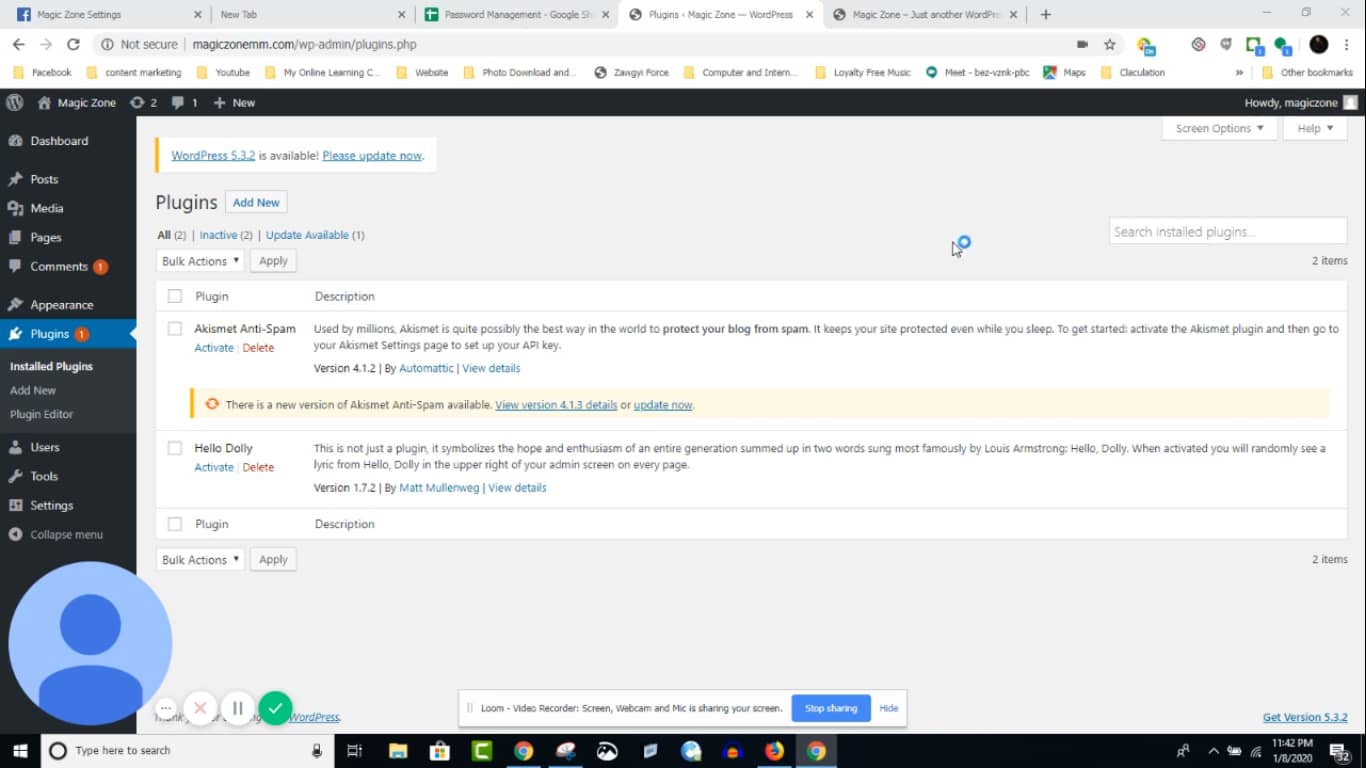Viewport: 1366px width, 768px height.
Task: Open the comments bubble in the admin bar
Action: pyautogui.click(x=184, y=102)
